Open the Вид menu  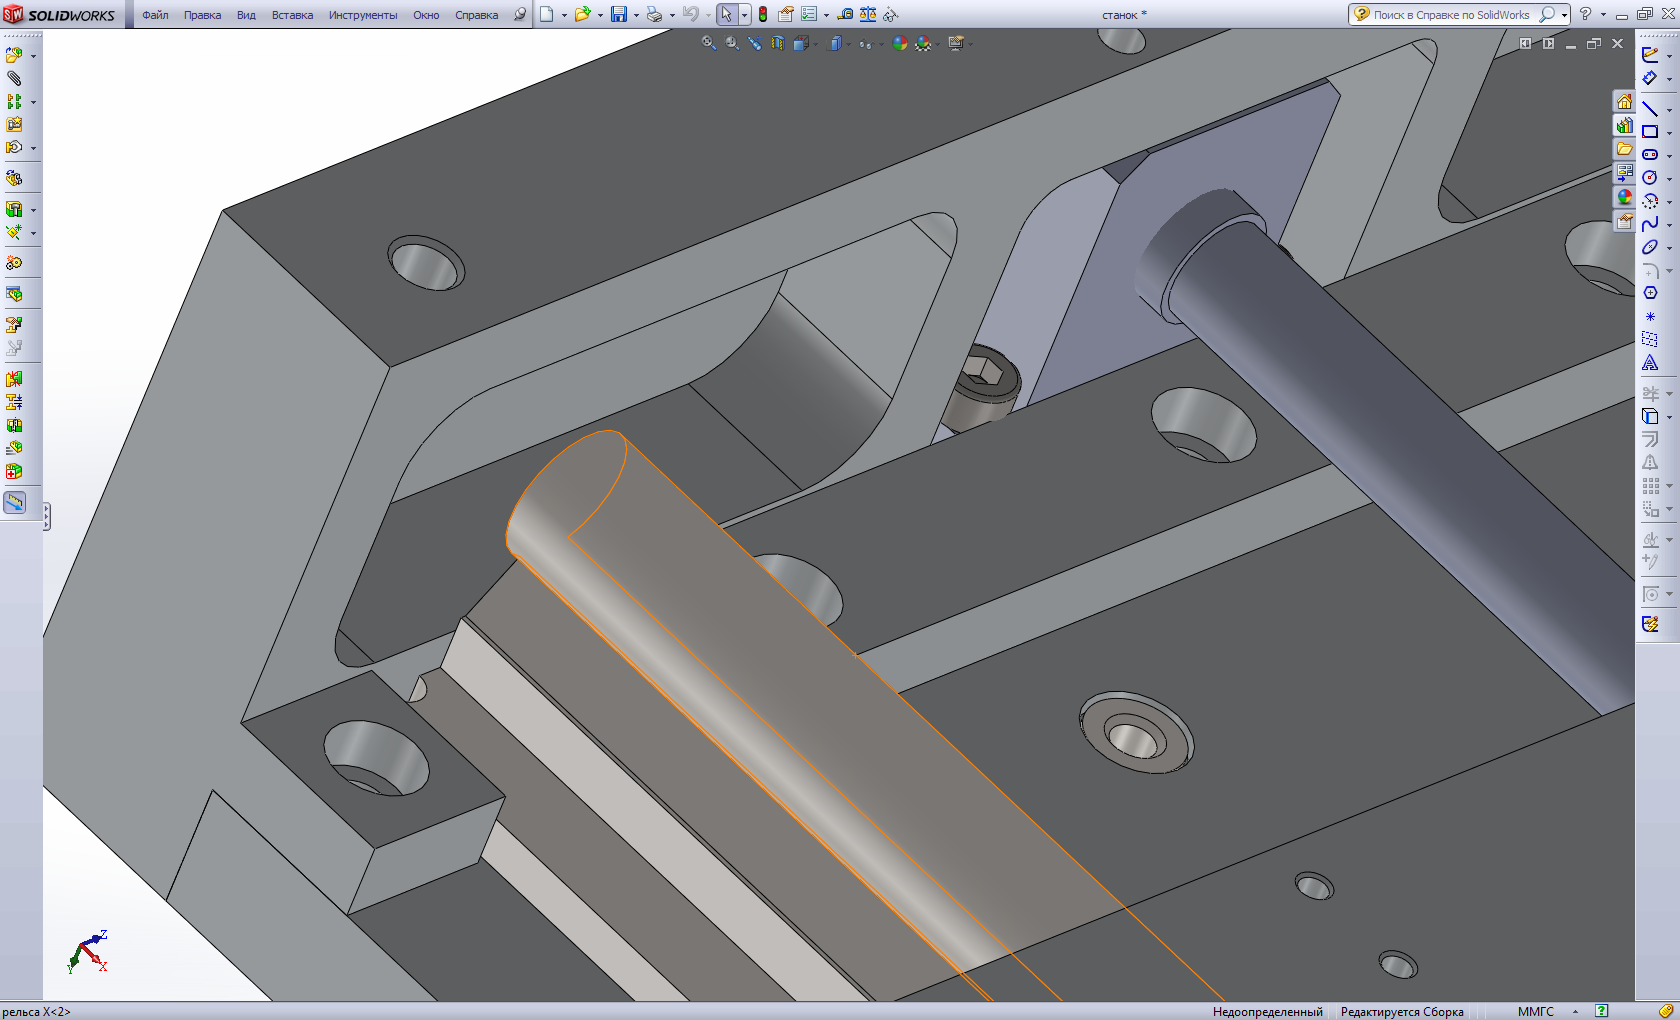point(246,15)
